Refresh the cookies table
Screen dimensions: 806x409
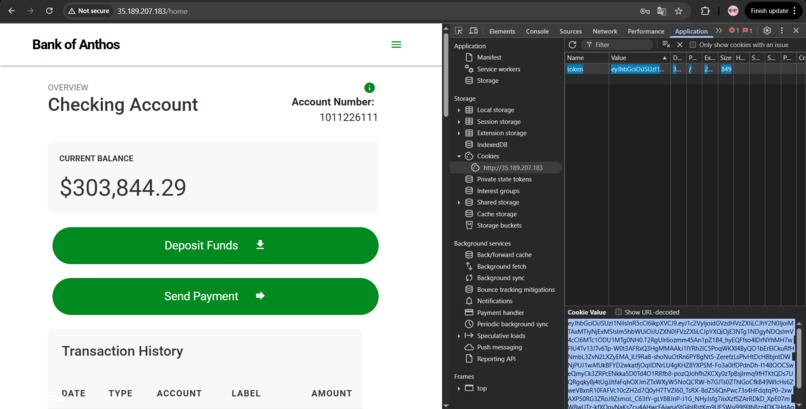click(572, 45)
